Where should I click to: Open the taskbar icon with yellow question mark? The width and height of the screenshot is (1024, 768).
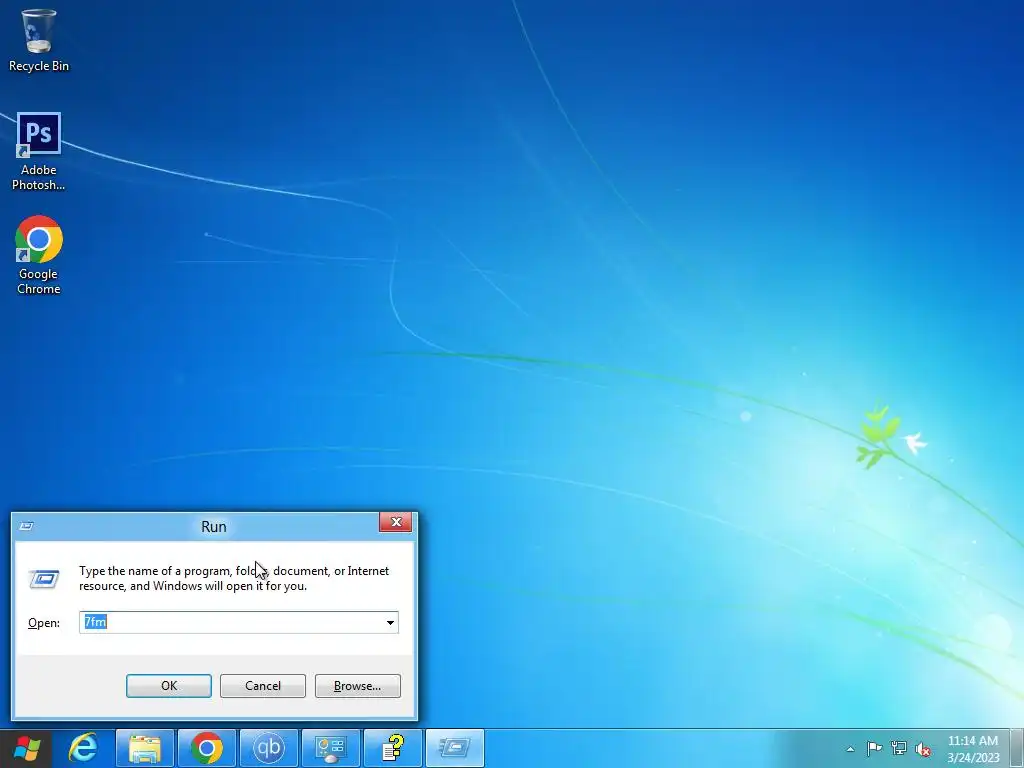[x=392, y=748]
